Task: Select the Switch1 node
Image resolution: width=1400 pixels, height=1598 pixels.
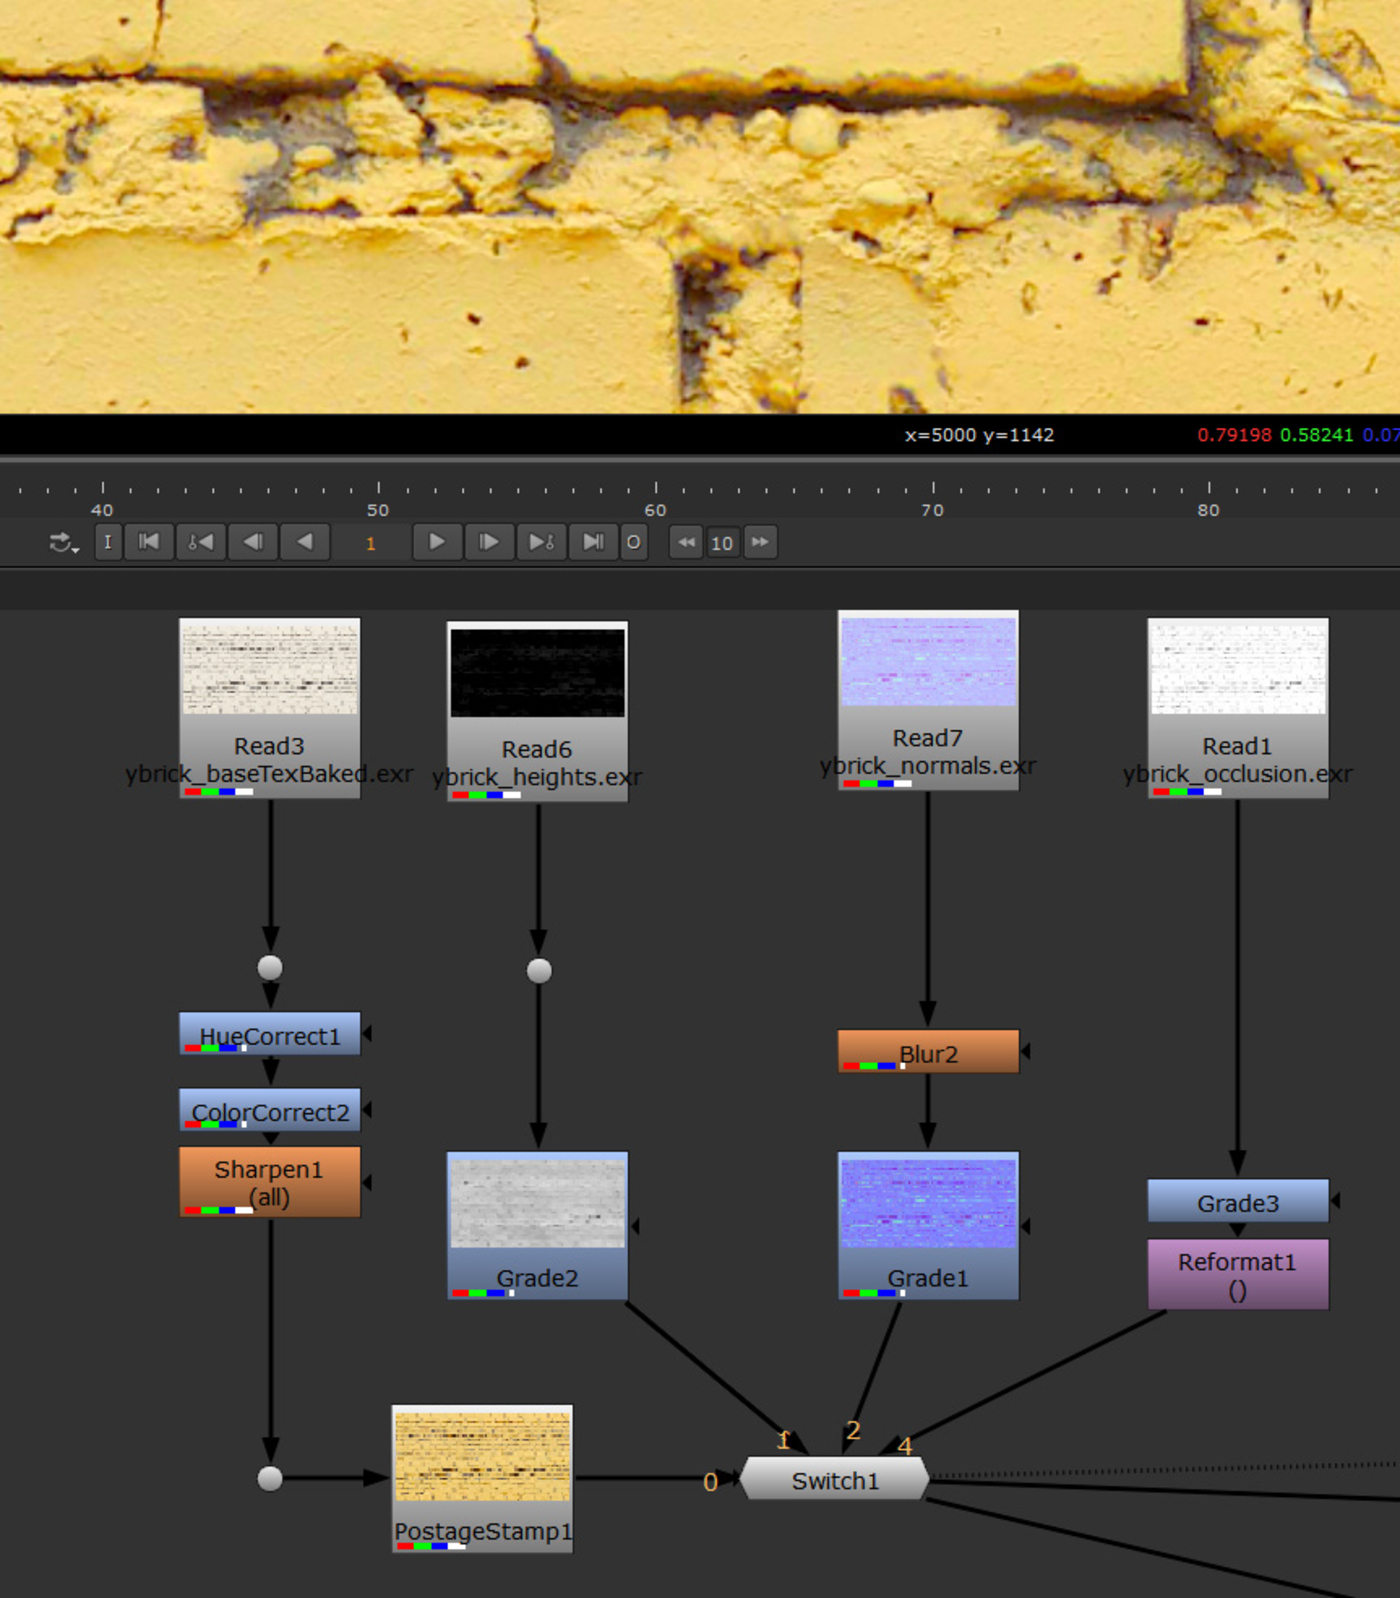Action: pyautogui.click(x=835, y=1478)
